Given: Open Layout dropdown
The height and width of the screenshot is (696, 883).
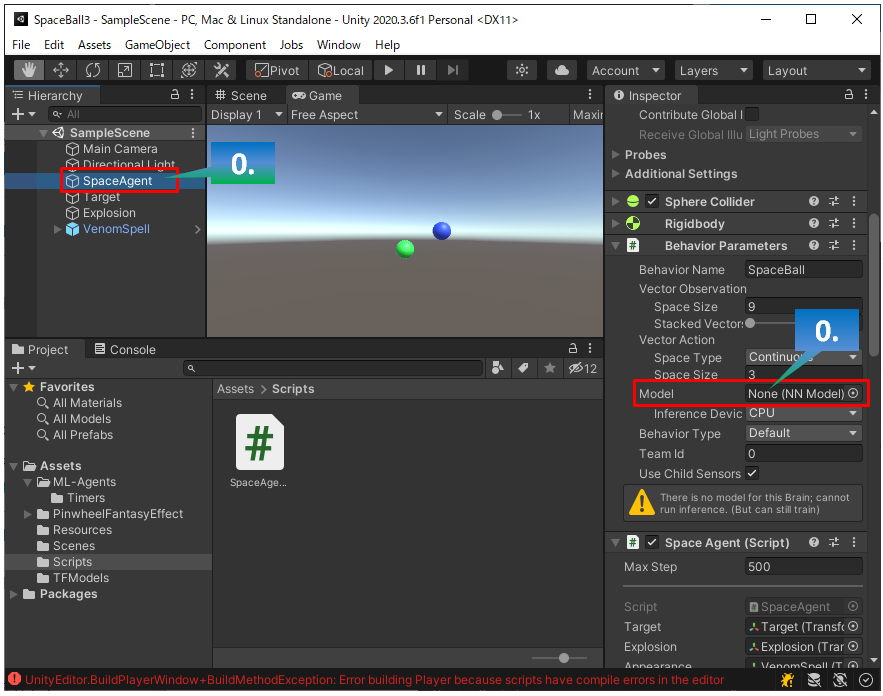Looking at the screenshot, I should tap(817, 70).
